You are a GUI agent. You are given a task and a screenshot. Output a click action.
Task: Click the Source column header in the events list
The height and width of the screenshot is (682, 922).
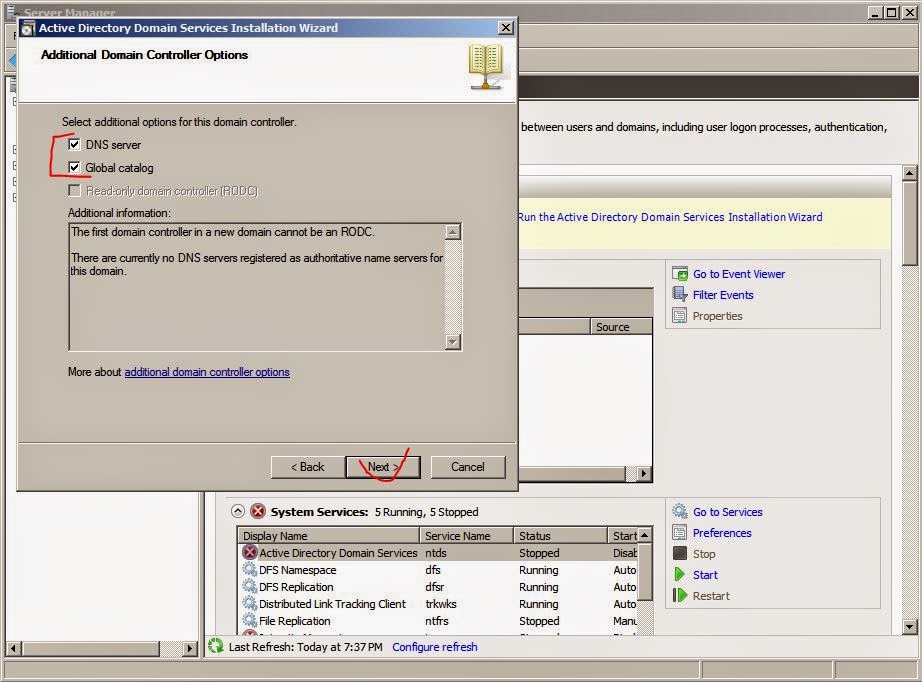pyautogui.click(x=621, y=327)
